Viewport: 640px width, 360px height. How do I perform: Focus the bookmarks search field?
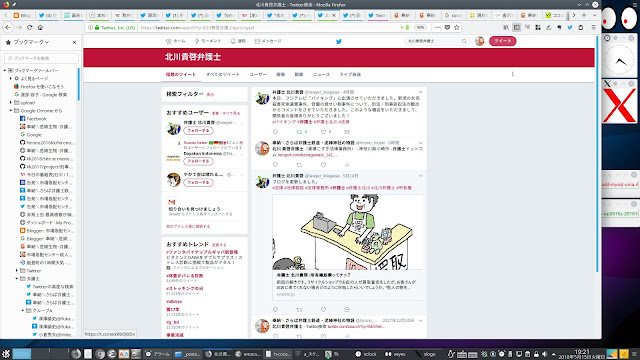pyautogui.click(x=41, y=58)
